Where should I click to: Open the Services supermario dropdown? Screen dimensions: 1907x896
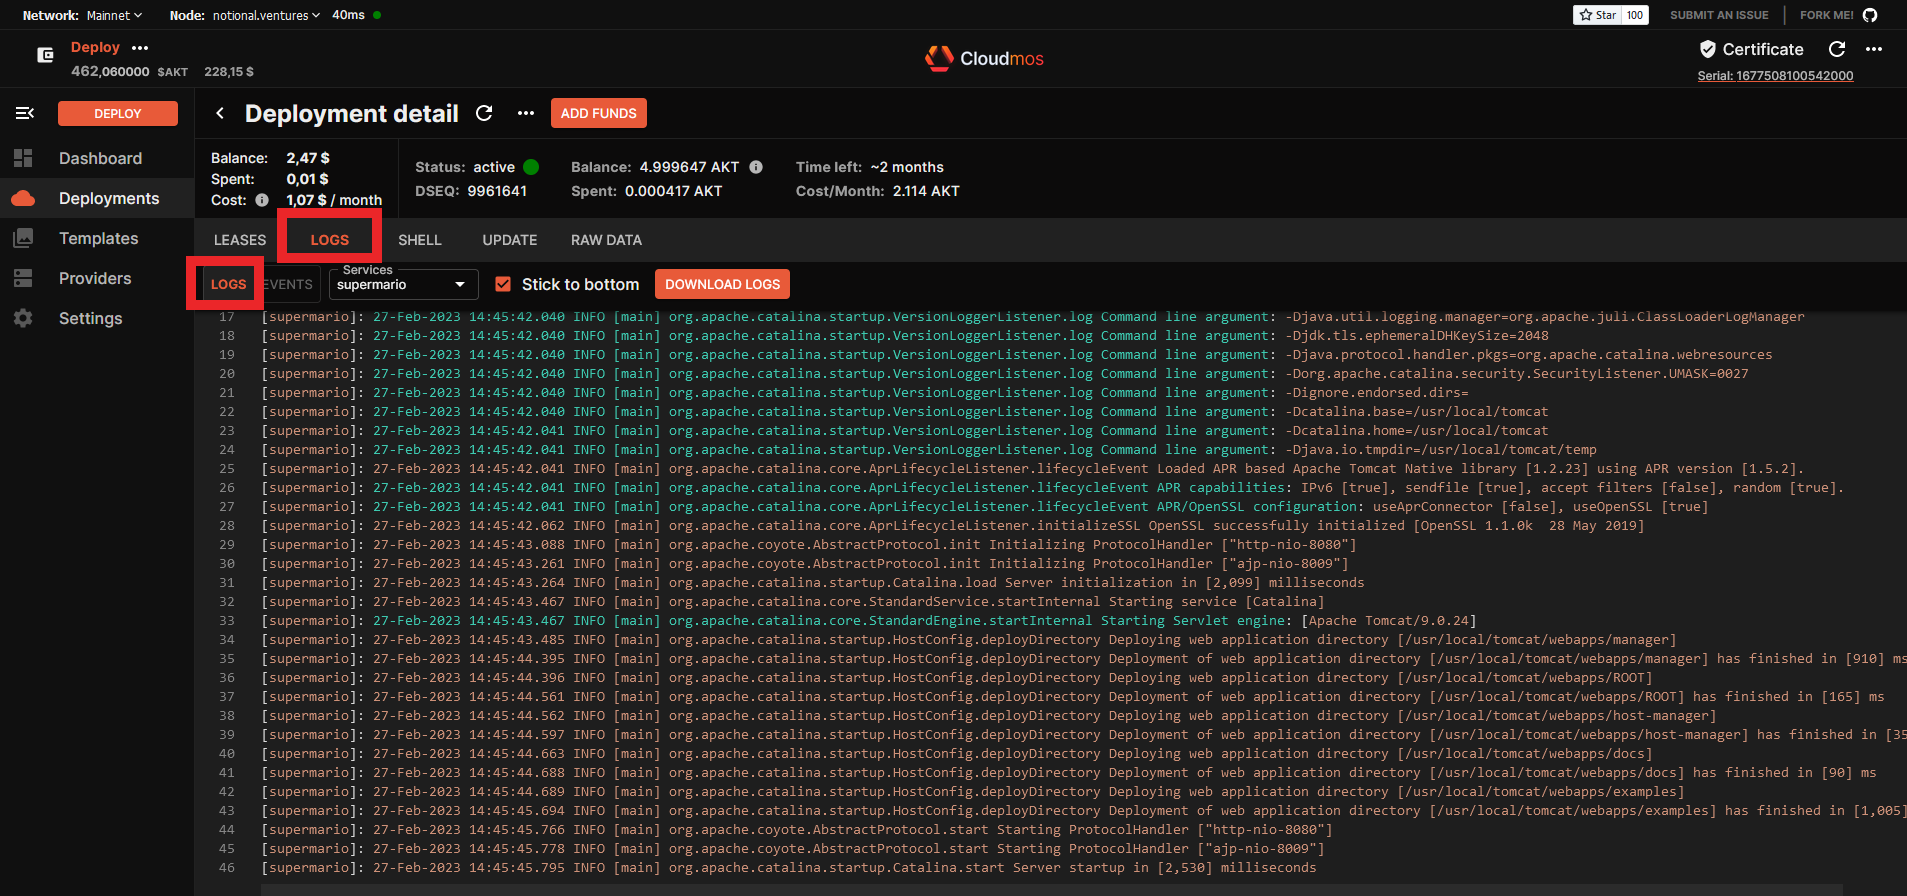click(x=402, y=284)
